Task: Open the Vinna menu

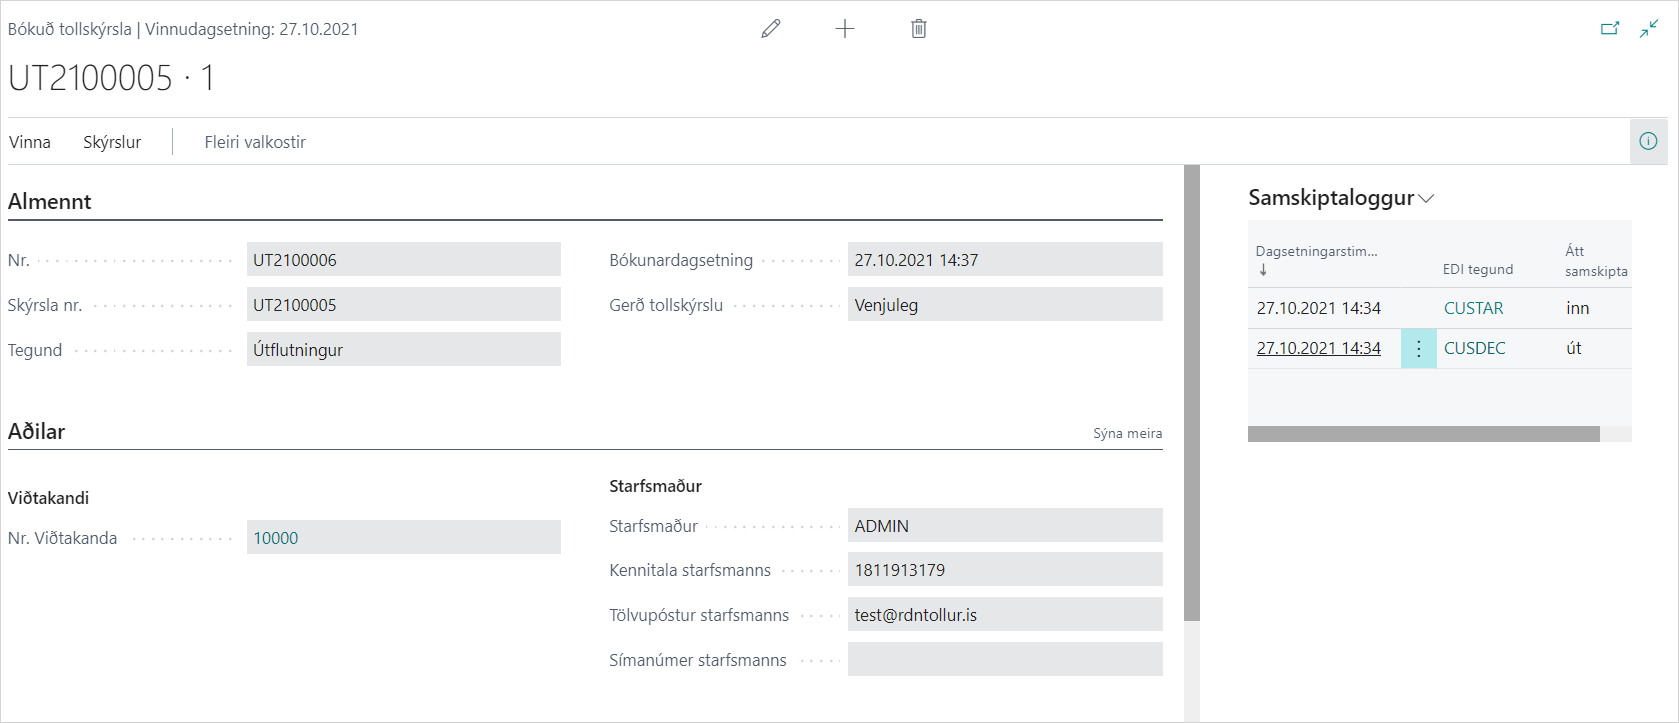Action: pos(30,142)
